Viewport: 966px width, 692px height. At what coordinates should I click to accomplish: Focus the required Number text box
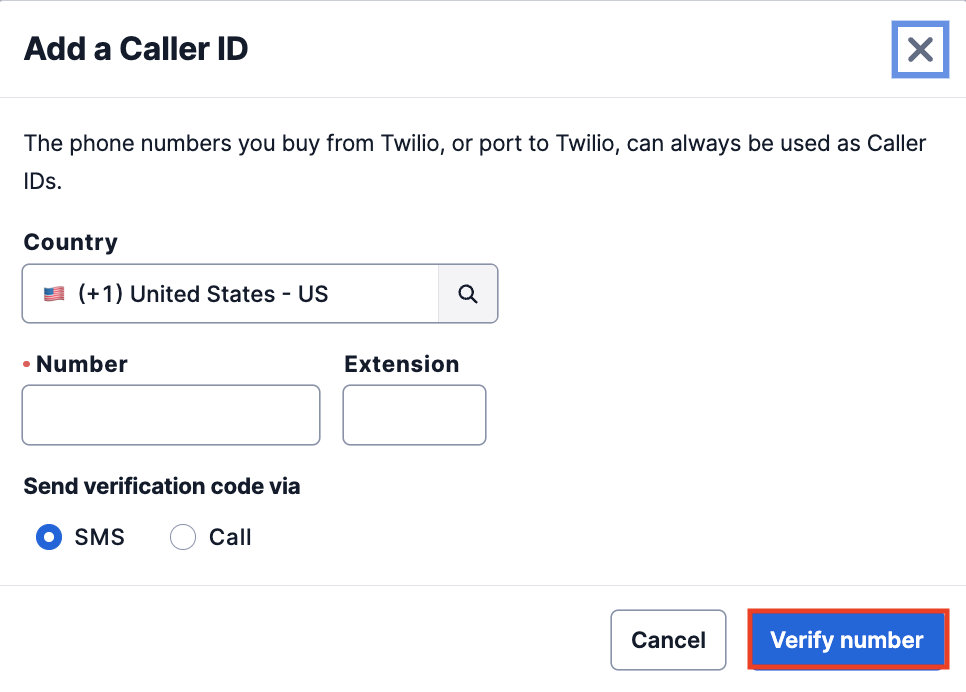click(x=170, y=414)
